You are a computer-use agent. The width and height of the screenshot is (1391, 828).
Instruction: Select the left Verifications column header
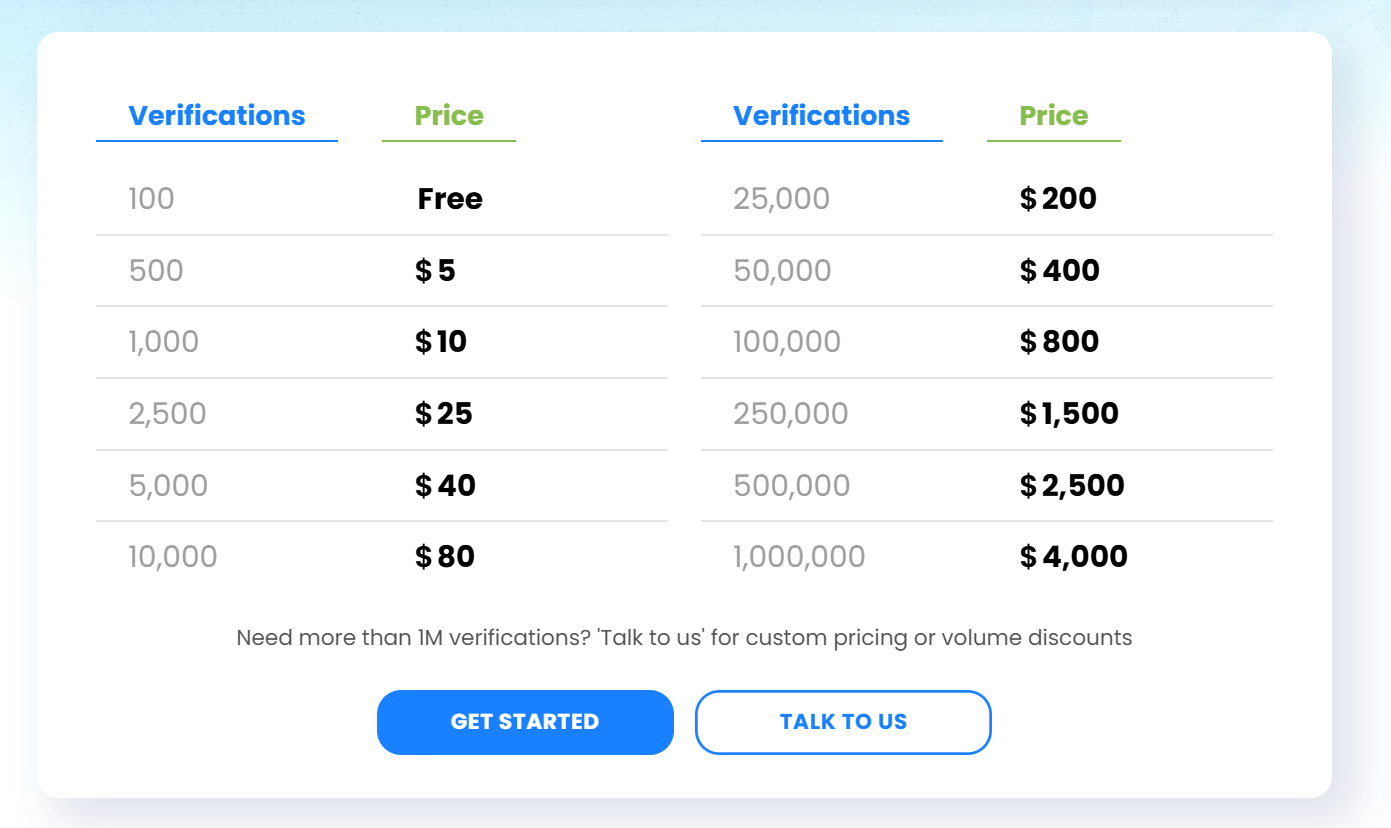(217, 116)
